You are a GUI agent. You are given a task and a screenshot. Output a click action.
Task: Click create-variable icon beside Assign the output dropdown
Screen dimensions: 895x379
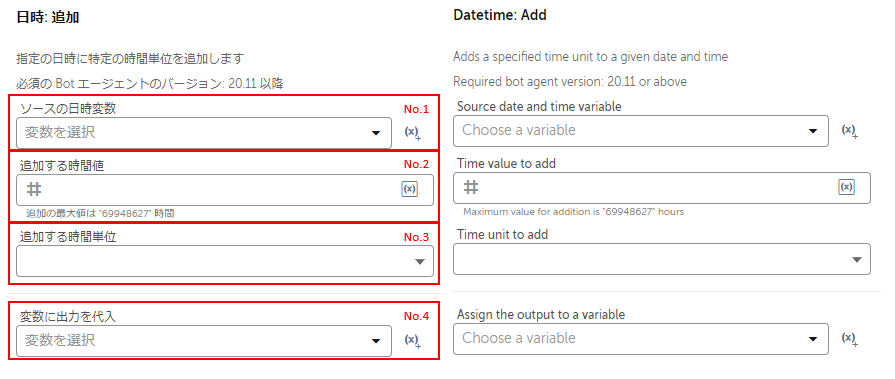tap(850, 338)
